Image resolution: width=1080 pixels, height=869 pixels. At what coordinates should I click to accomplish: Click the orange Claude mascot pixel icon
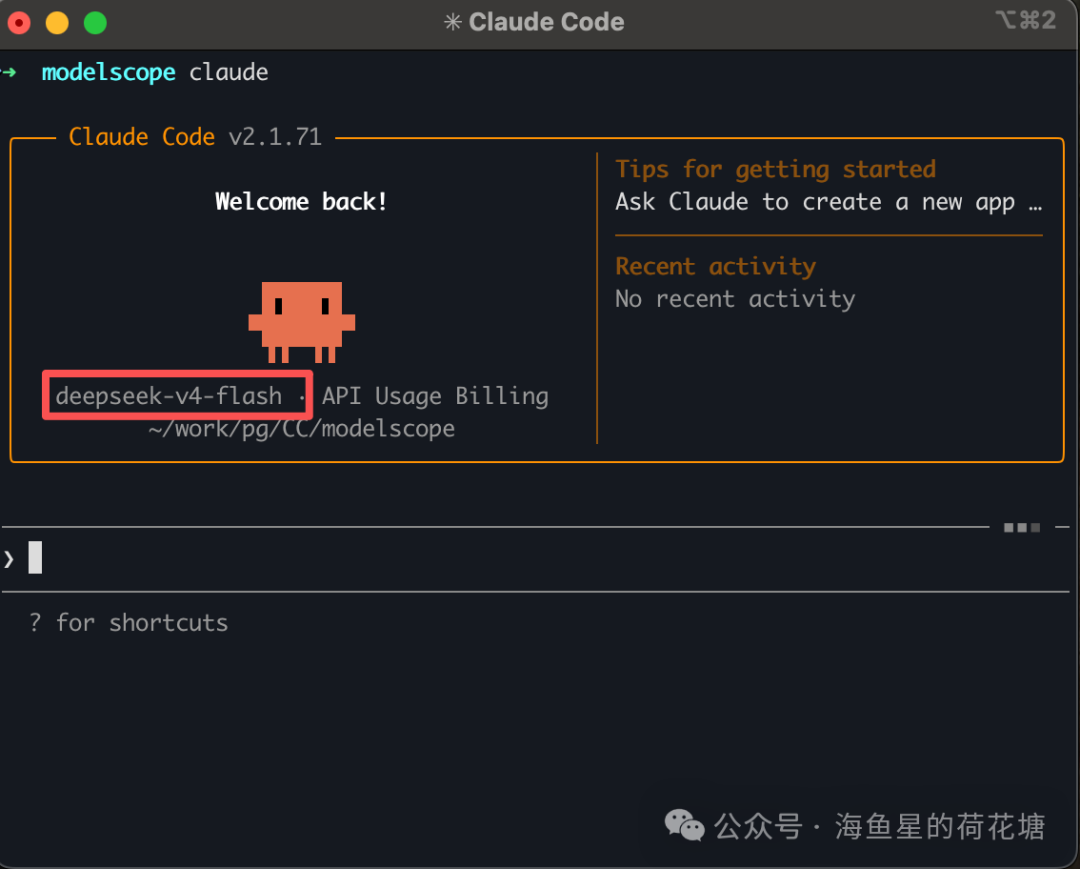(302, 322)
